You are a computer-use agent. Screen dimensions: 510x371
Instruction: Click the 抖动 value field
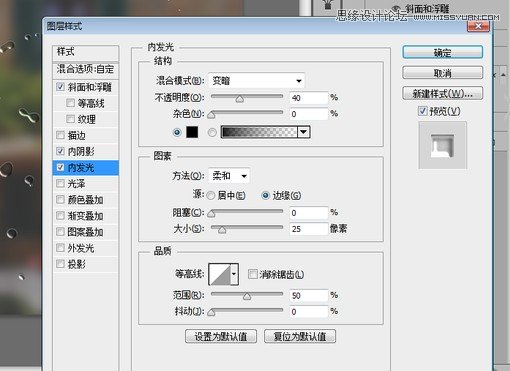pos(309,312)
